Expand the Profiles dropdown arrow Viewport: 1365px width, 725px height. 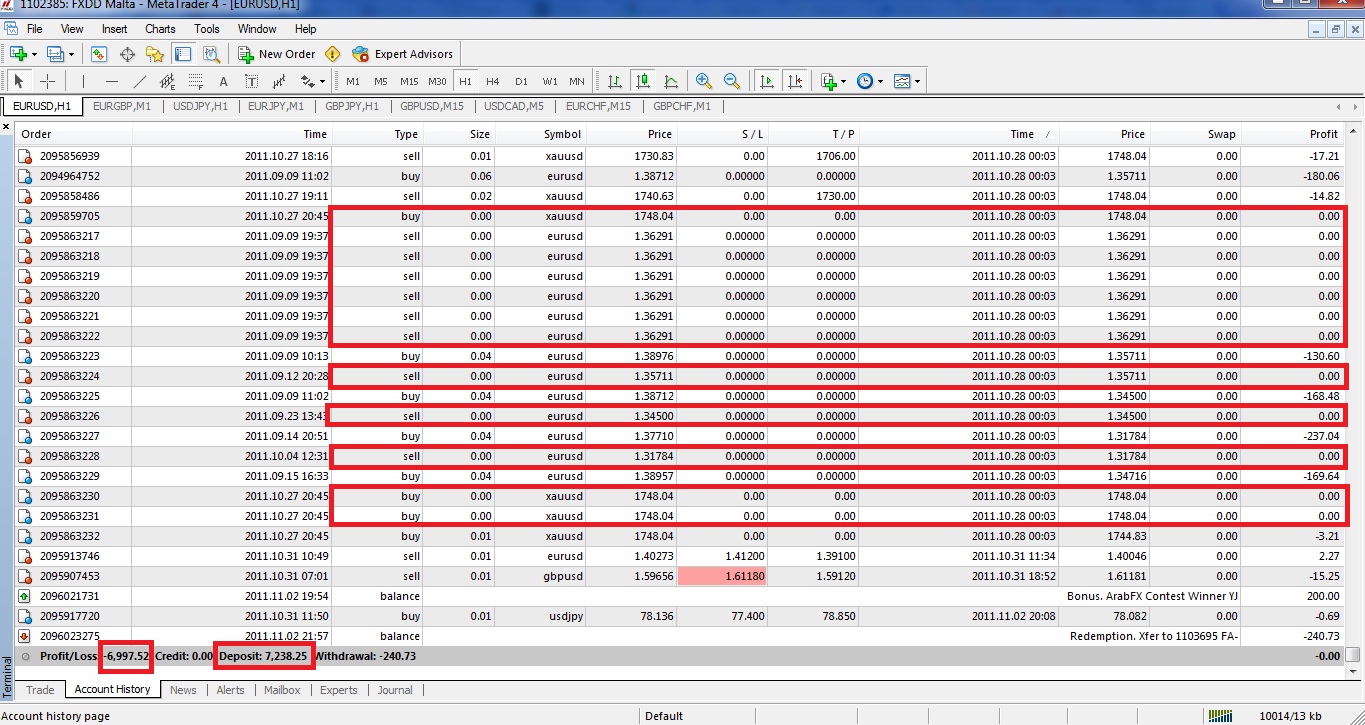pos(71,54)
